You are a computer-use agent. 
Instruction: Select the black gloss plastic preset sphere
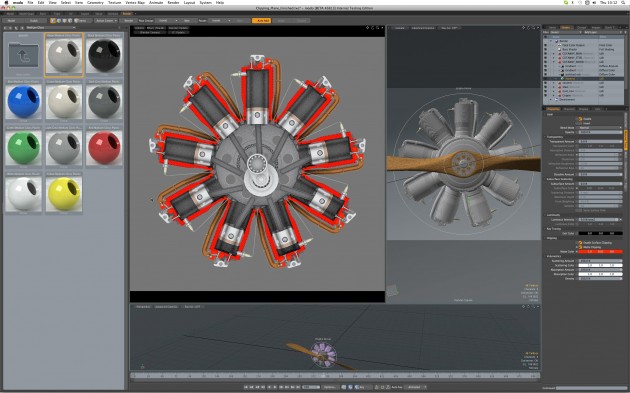[104, 55]
